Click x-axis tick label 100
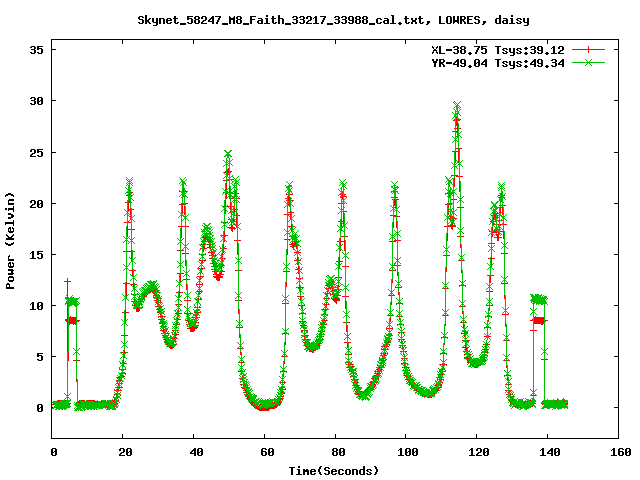Viewport: 640px width, 480px height. point(408,452)
